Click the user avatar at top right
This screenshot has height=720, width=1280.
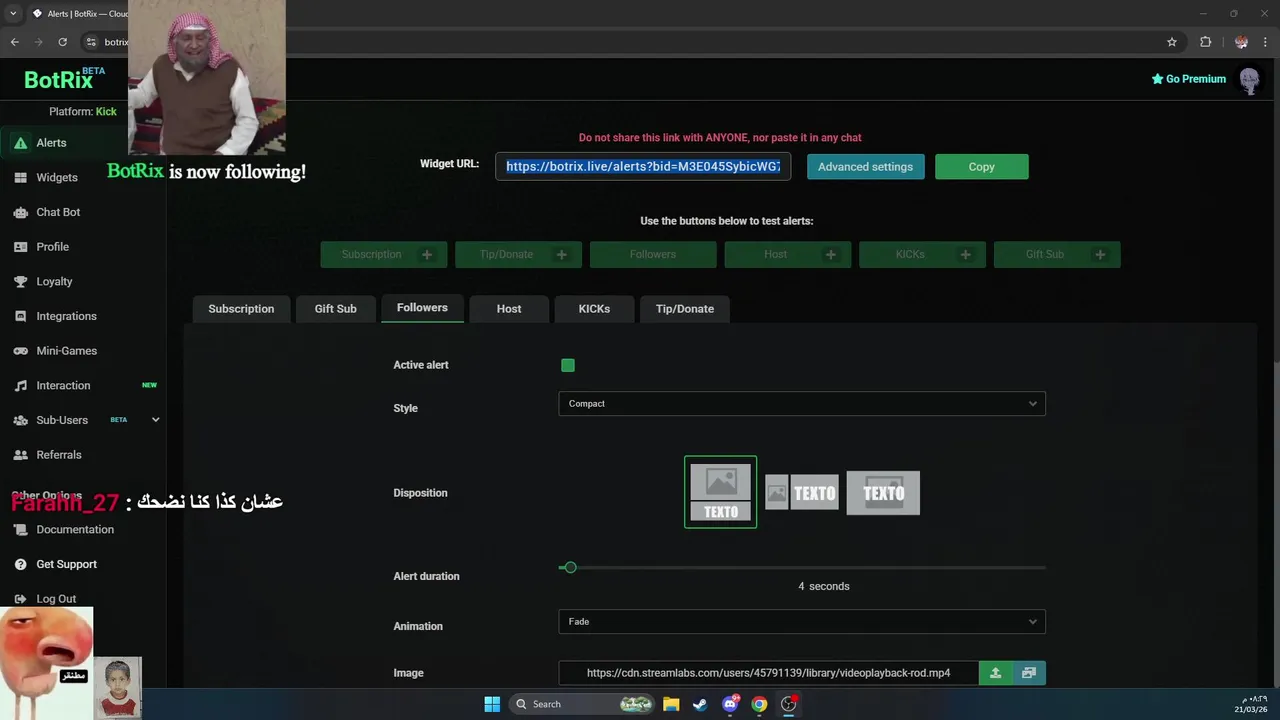pyautogui.click(x=1249, y=79)
